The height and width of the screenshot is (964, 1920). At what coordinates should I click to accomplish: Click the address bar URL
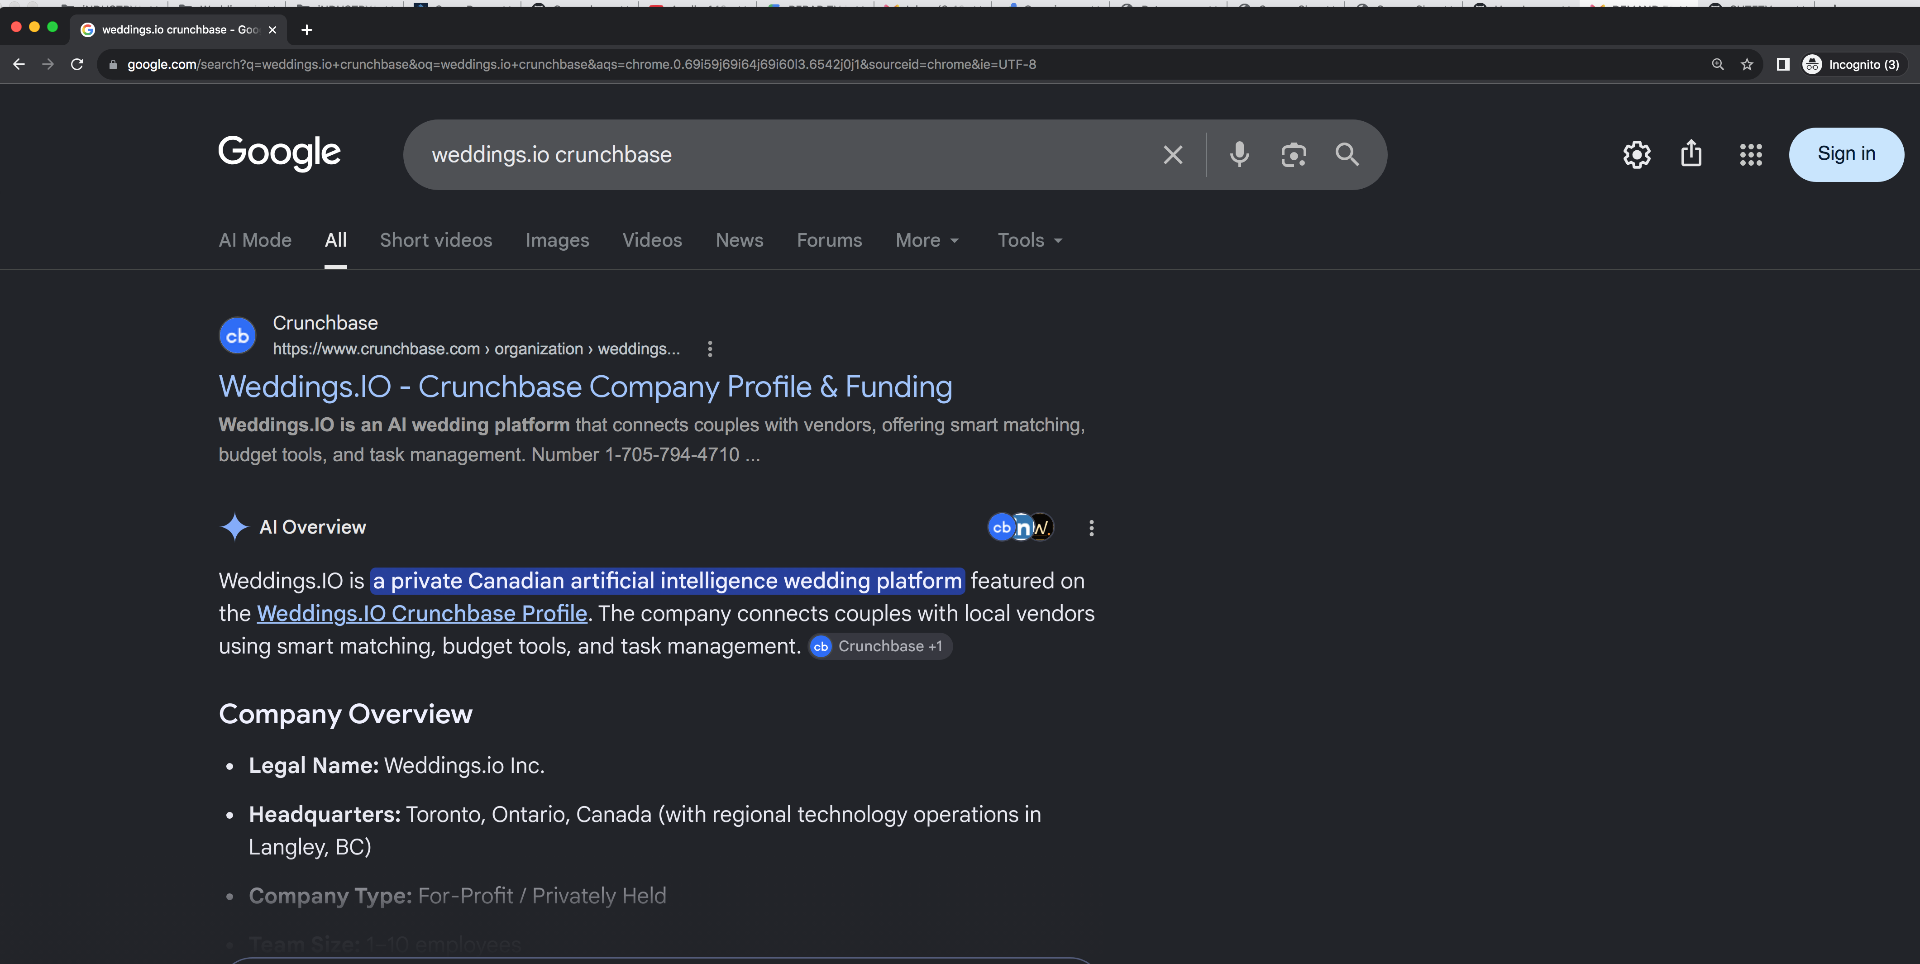tap(581, 64)
